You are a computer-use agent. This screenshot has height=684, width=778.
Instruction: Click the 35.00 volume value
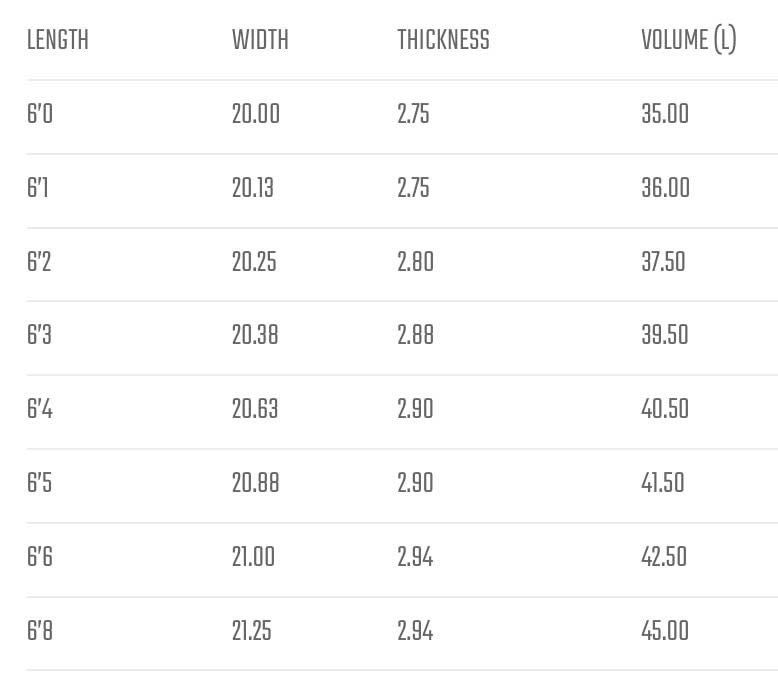coord(665,114)
